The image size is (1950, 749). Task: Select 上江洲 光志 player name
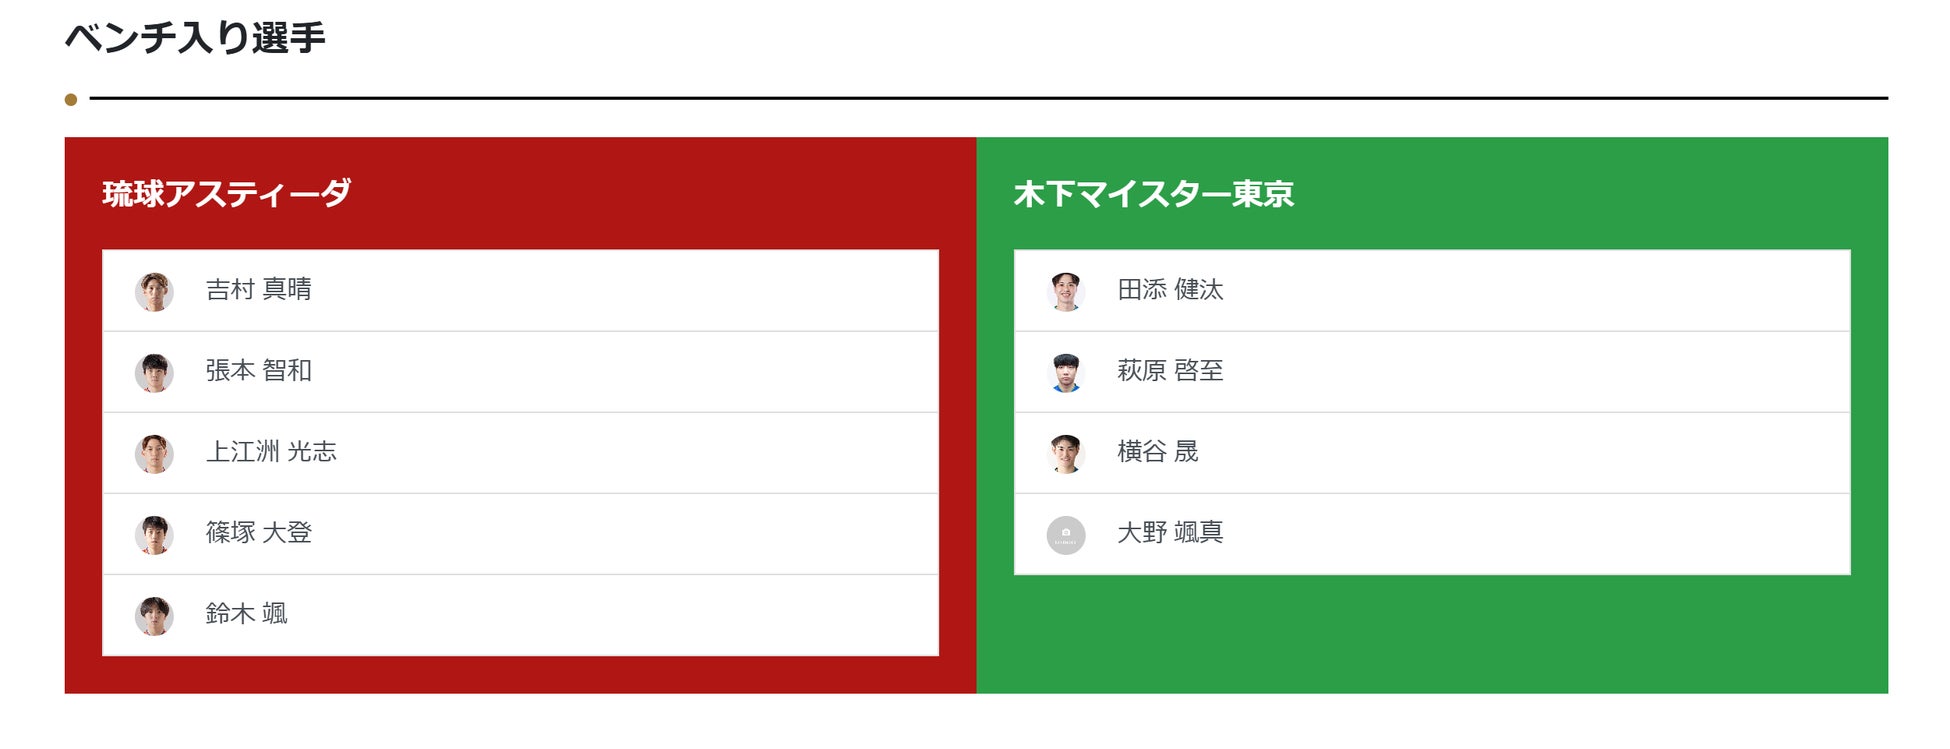point(271,452)
